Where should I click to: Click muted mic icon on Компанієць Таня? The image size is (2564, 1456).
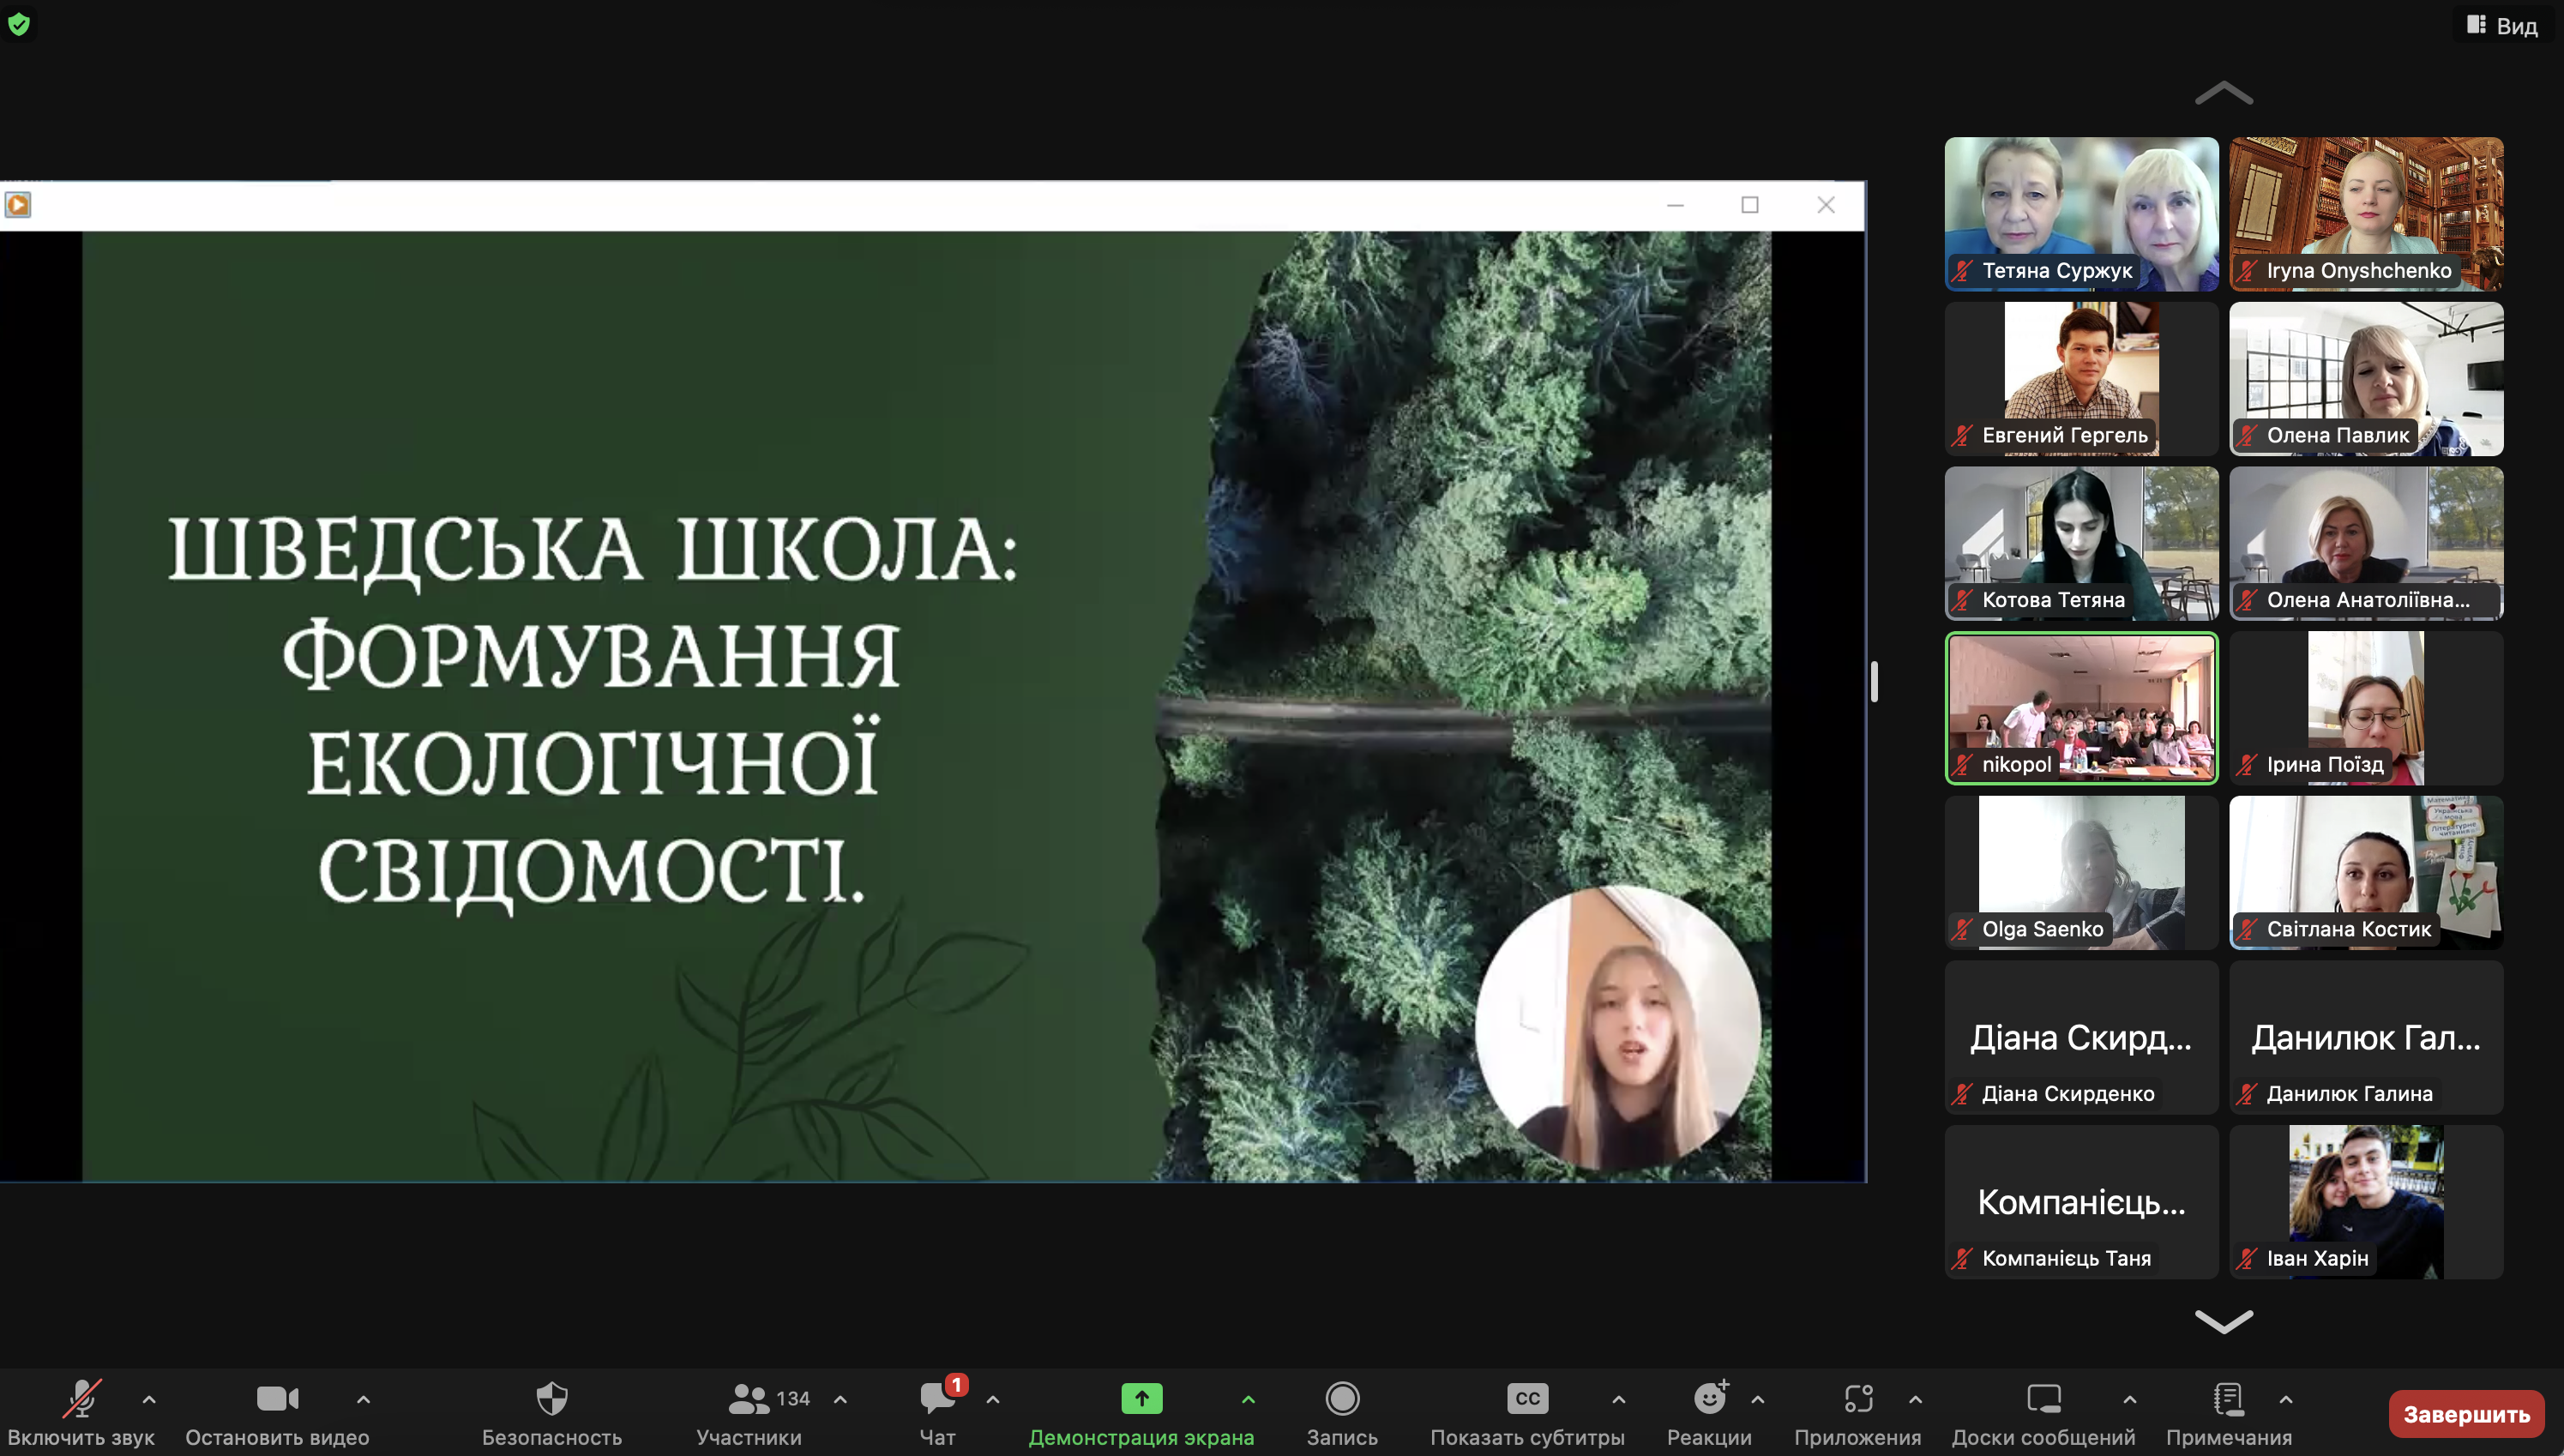[1963, 1258]
